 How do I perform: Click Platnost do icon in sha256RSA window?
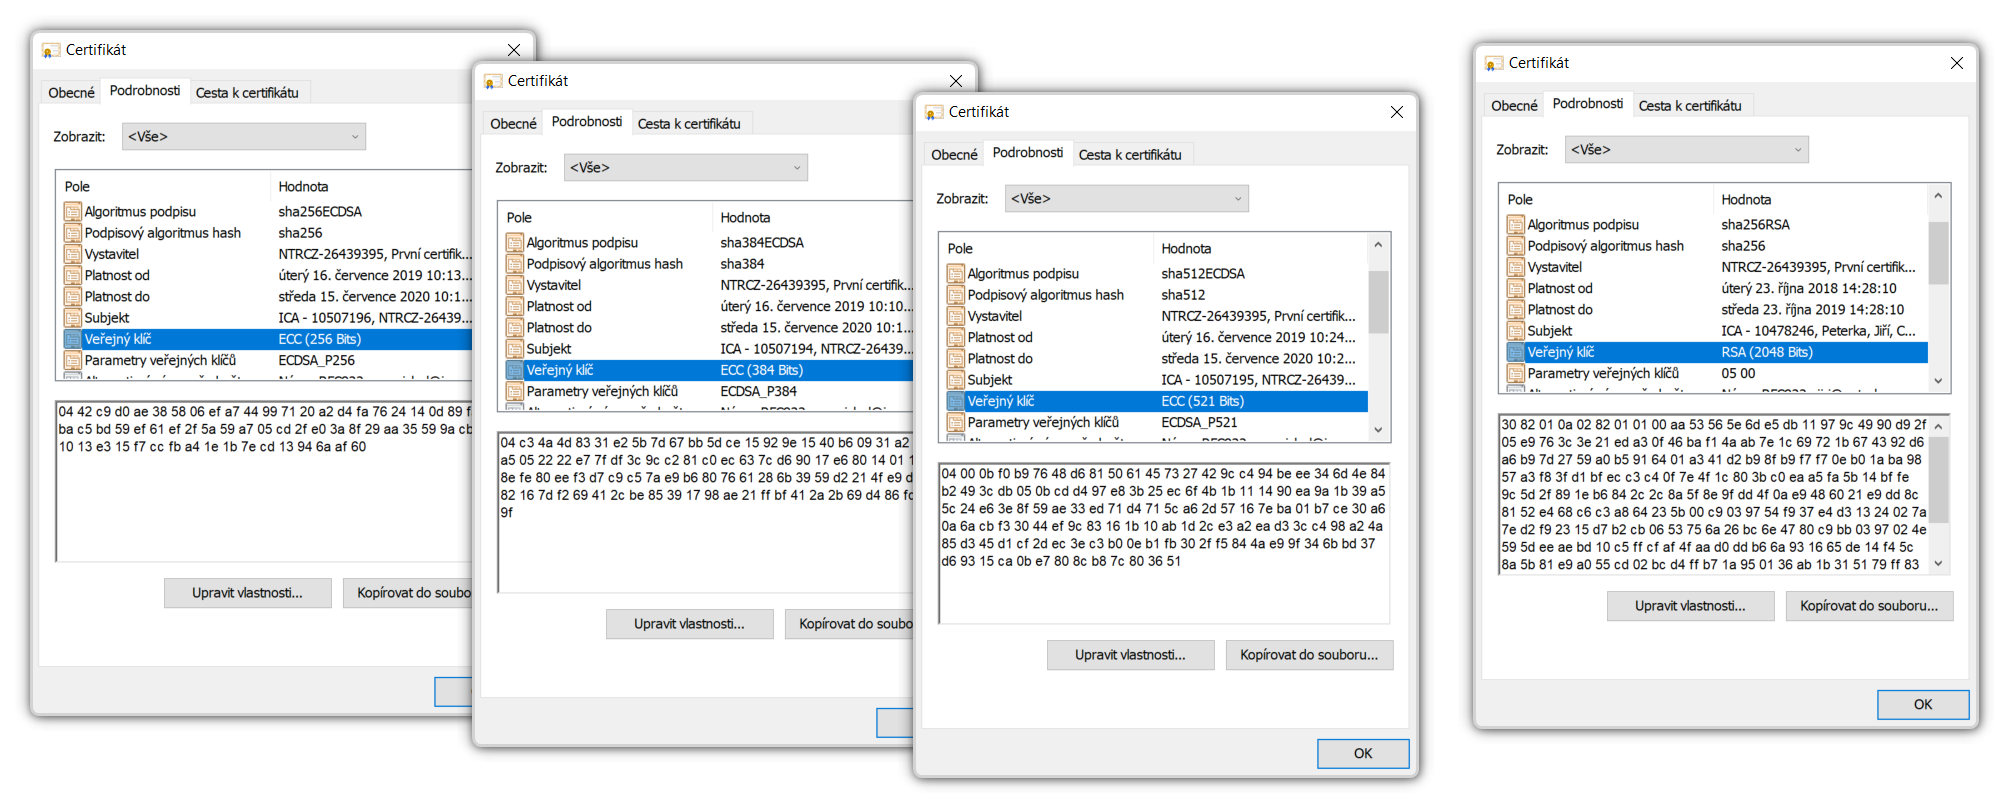1515,309
